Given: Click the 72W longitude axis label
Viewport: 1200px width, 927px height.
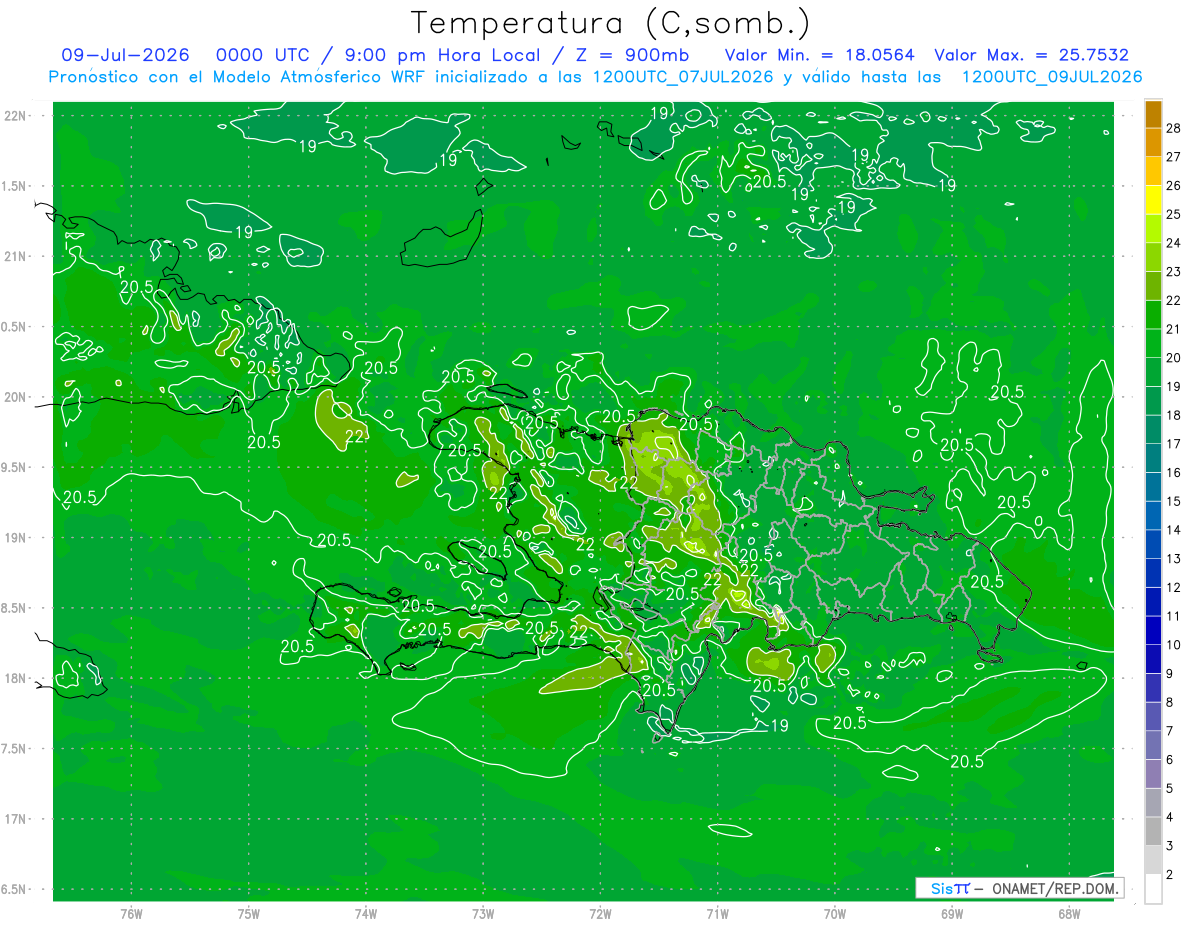Looking at the screenshot, I should (600, 913).
